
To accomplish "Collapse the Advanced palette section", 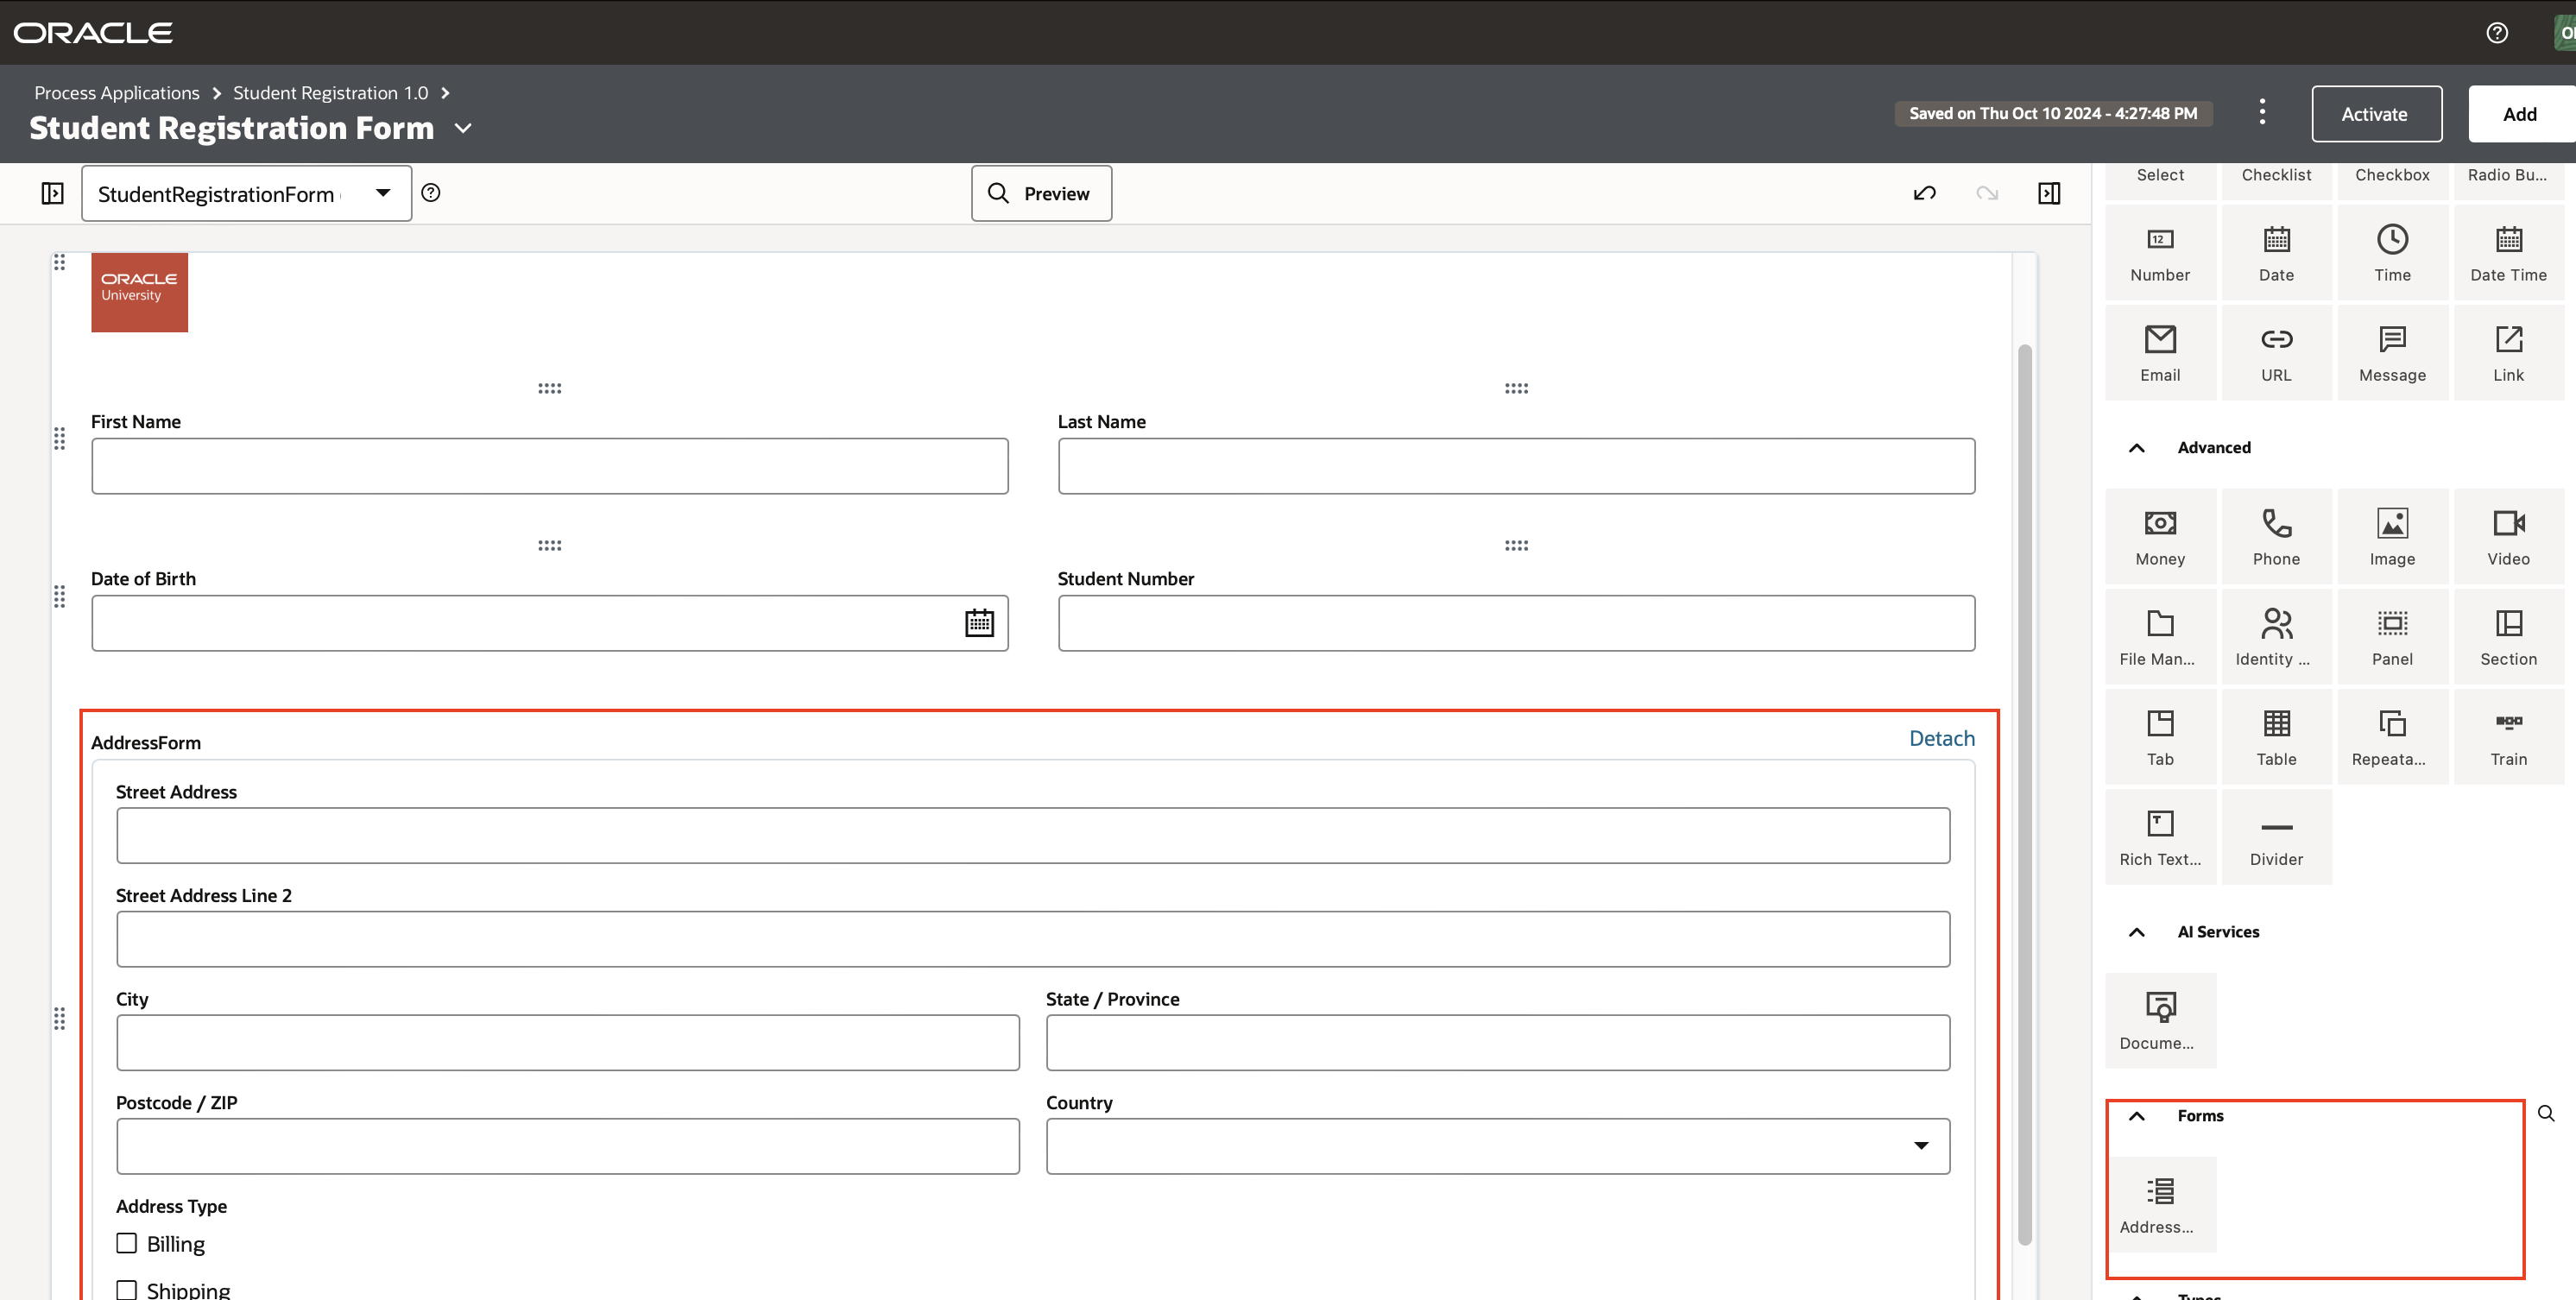I will point(2136,448).
